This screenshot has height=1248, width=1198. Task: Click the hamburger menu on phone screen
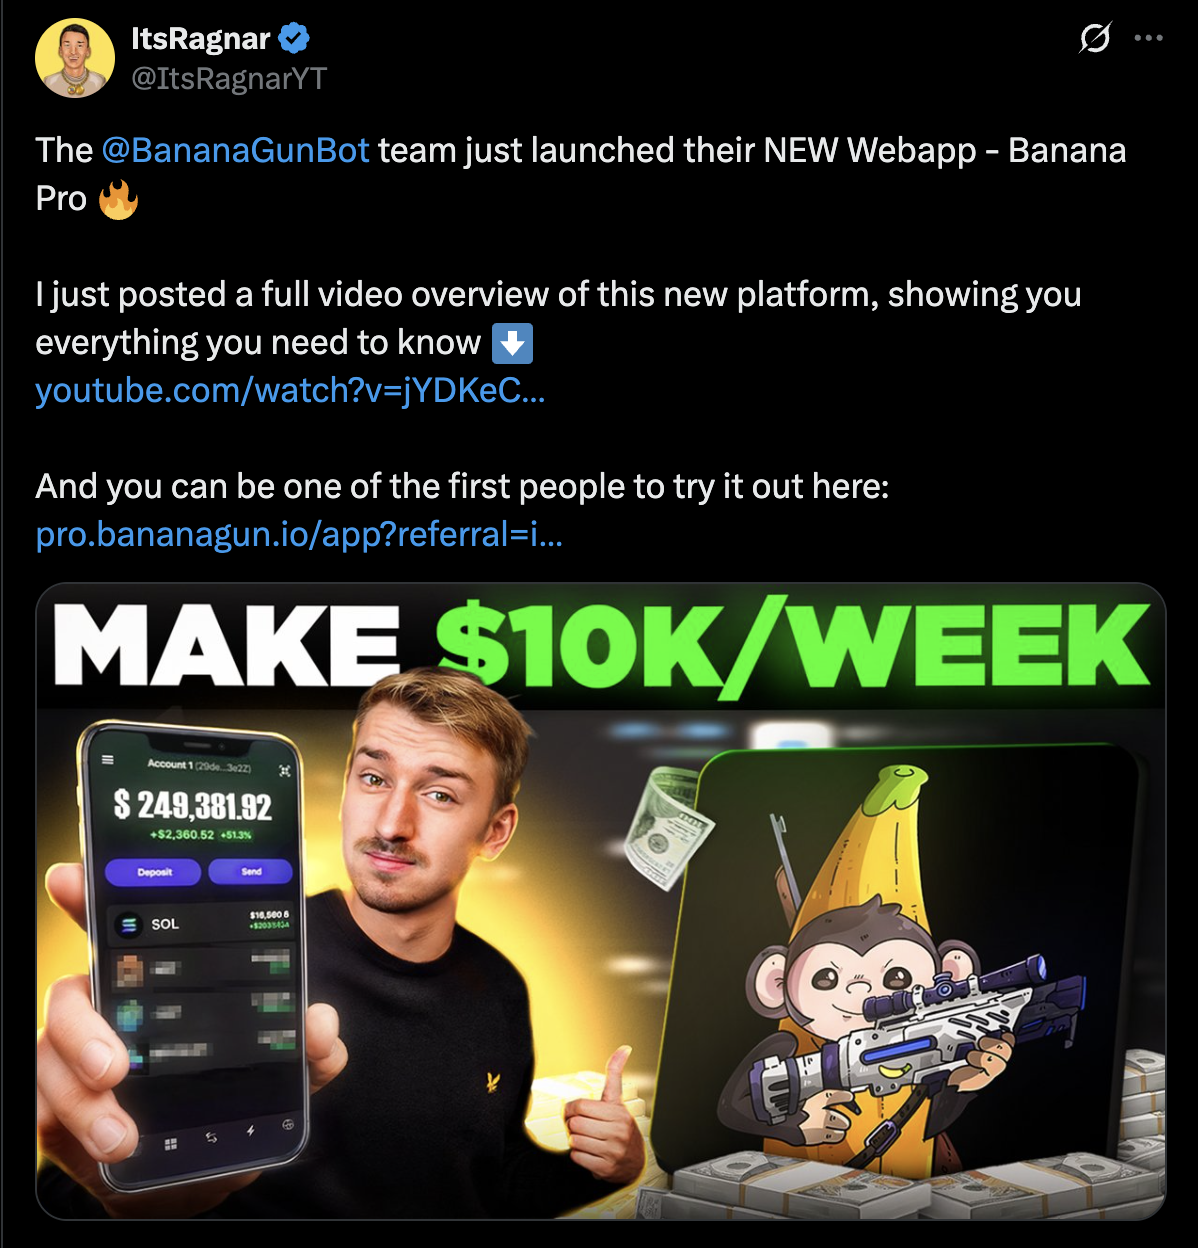tap(108, 760)
